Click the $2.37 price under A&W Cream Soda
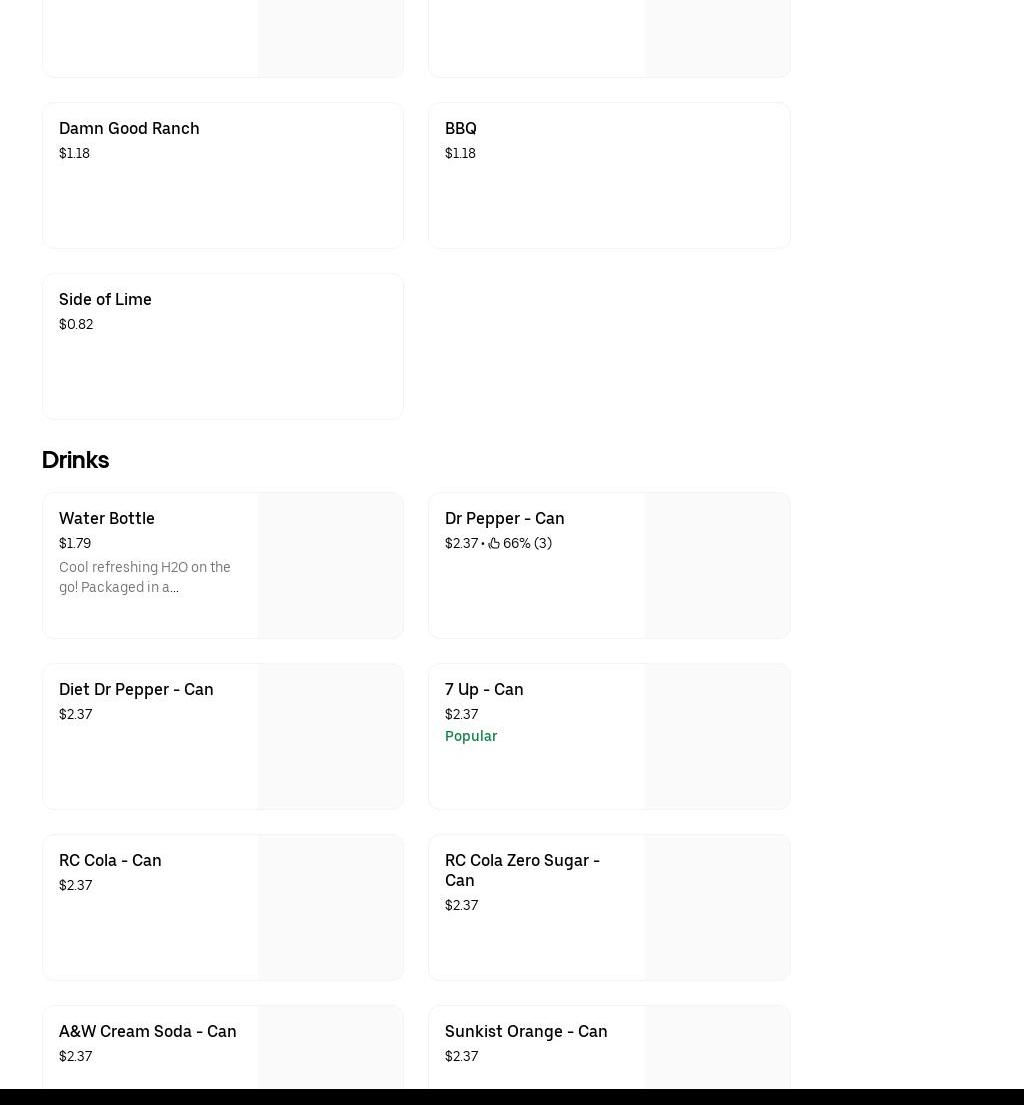Viewport: 1024px width, 1105px height. 75,1056
